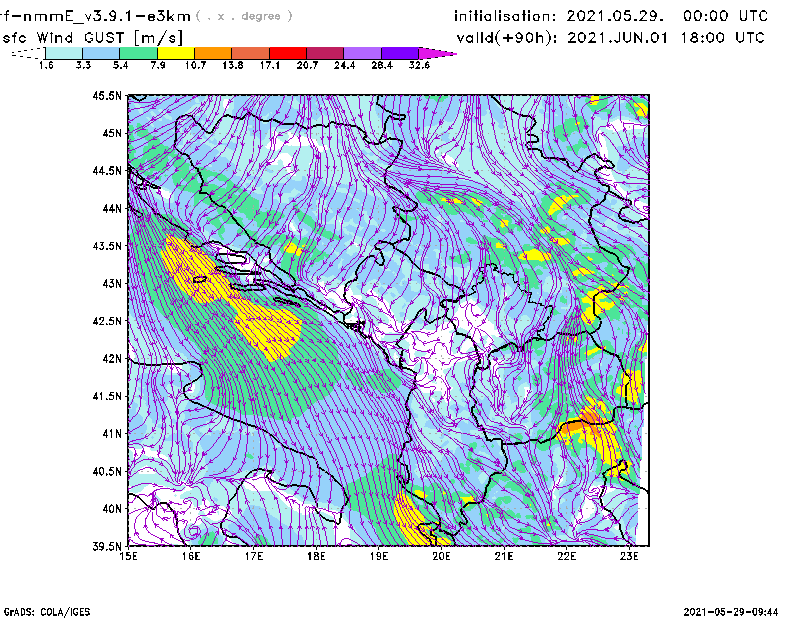Click the 18E longitude axis label

pos(316,556)
